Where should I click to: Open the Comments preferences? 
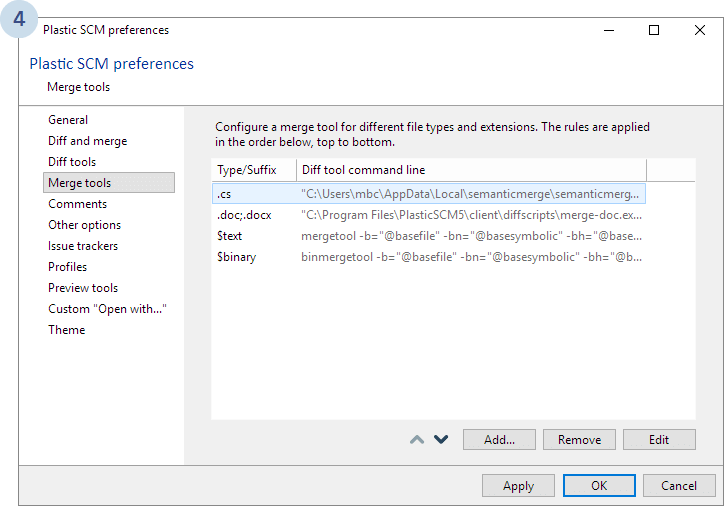[77, 204]
